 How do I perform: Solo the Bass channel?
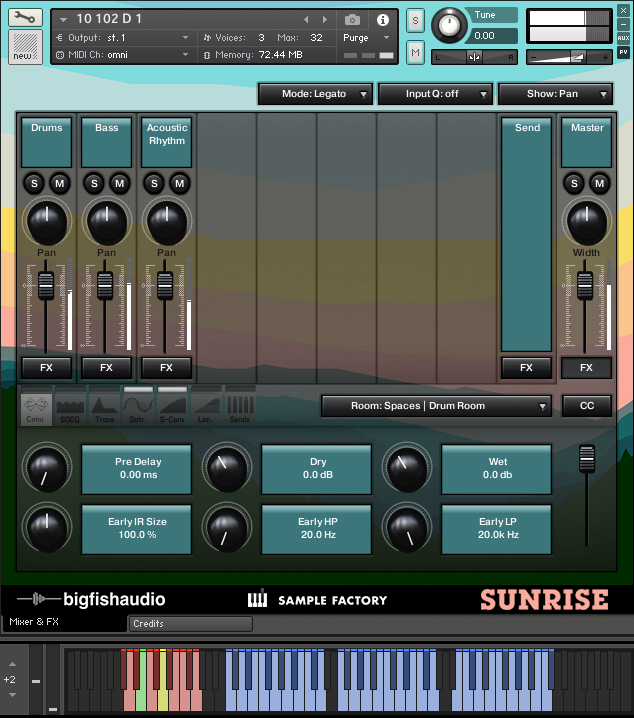click(94, 184)
